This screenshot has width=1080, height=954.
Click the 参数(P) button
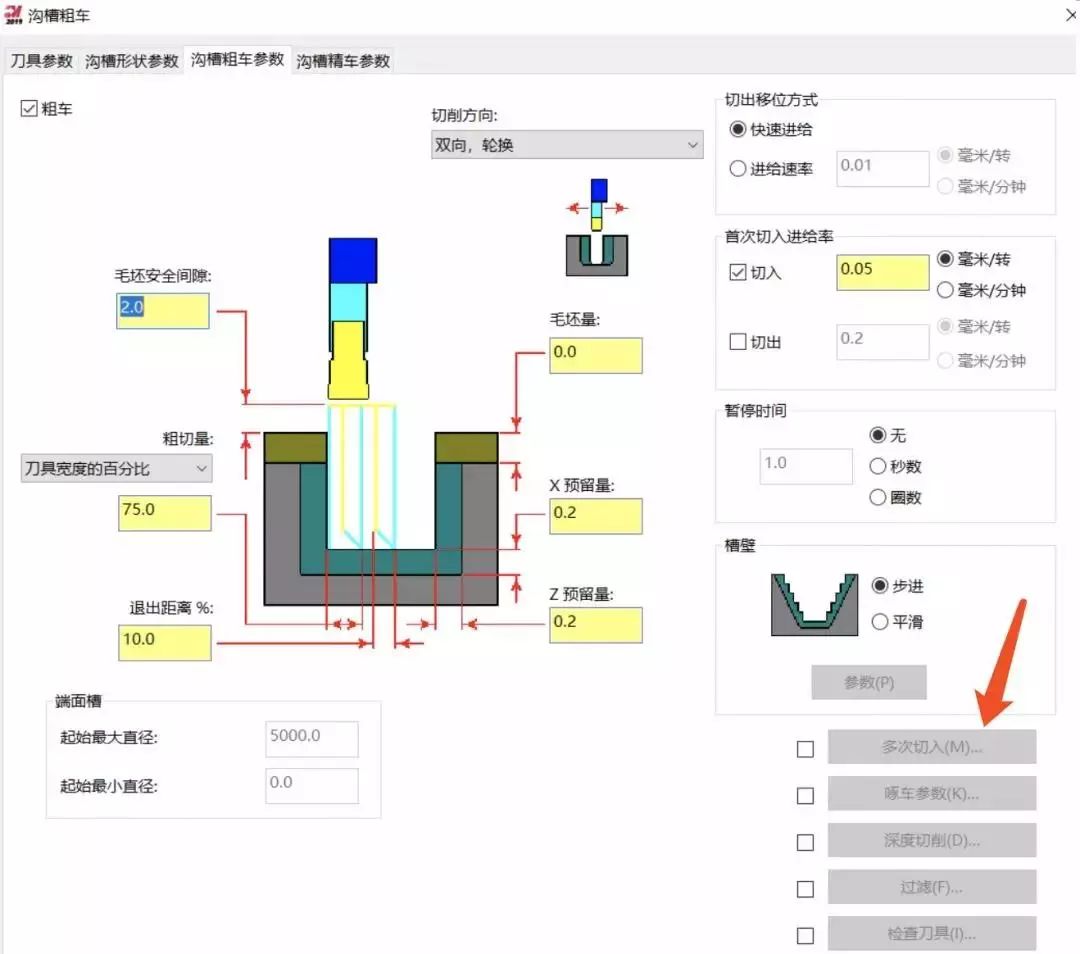[x=869, y=682]
